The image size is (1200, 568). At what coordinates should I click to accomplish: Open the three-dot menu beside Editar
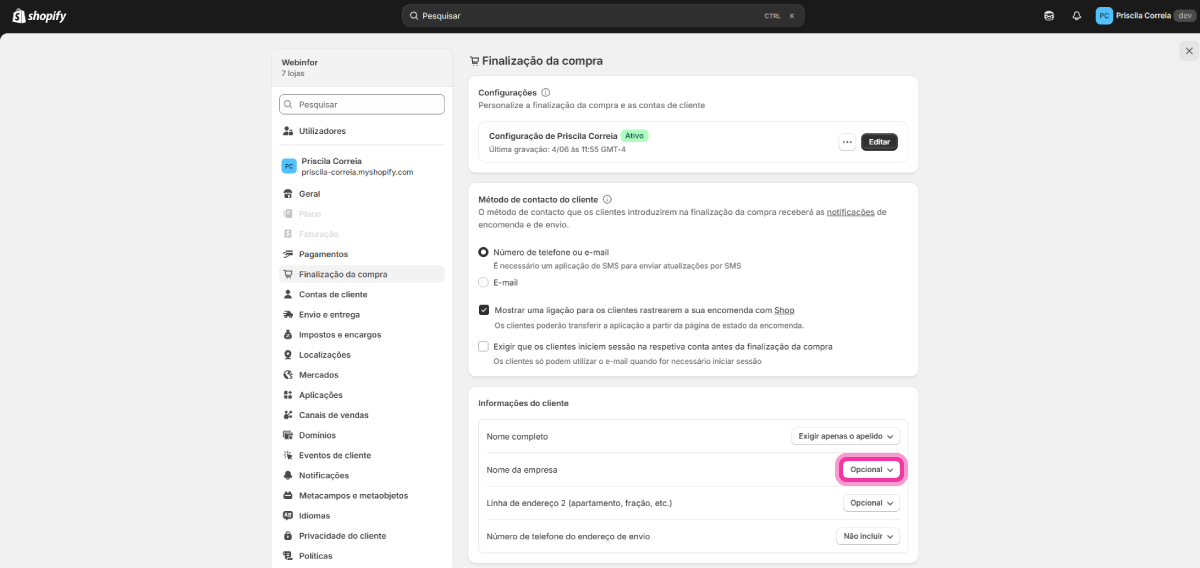tap(847, 142)
